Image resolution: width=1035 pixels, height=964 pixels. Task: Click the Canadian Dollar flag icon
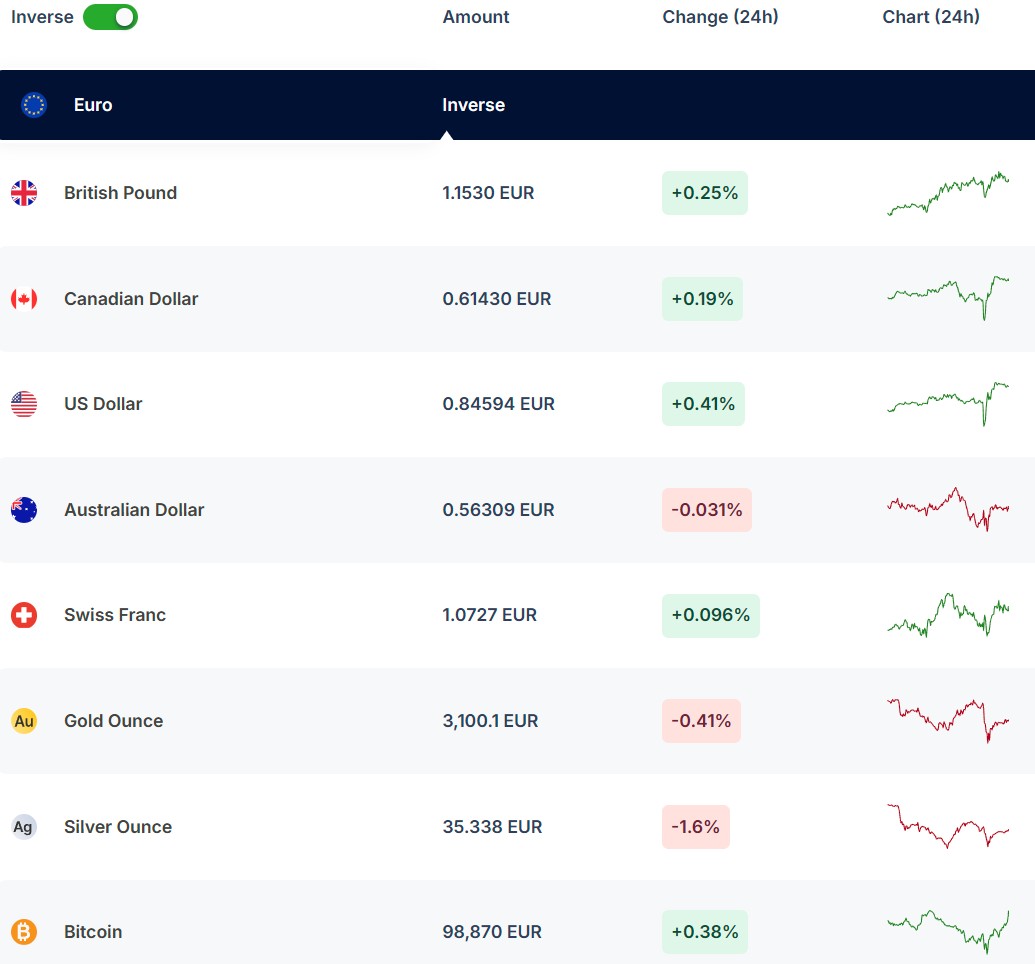[24, 299]
